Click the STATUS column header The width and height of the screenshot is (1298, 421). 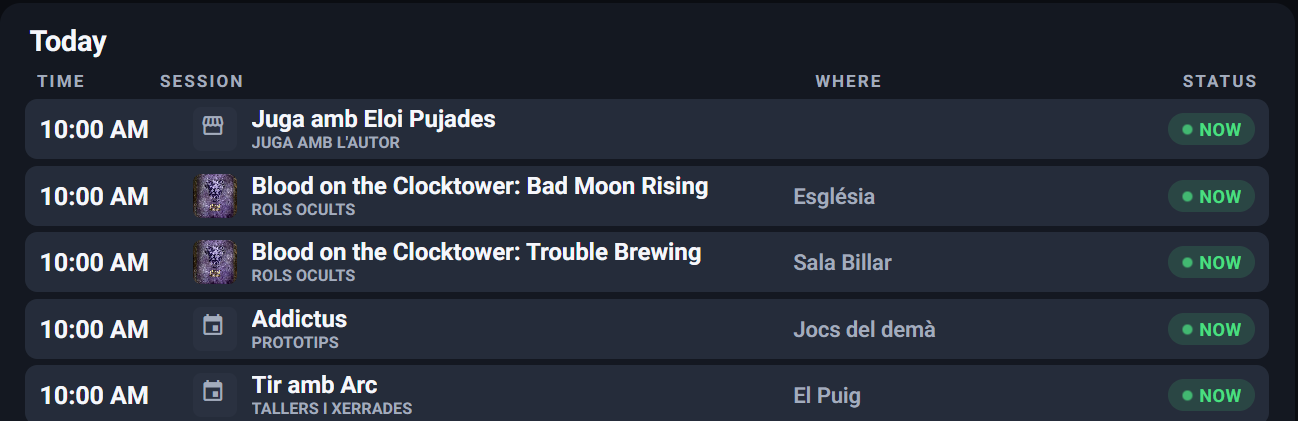(x=1220, y=81)
